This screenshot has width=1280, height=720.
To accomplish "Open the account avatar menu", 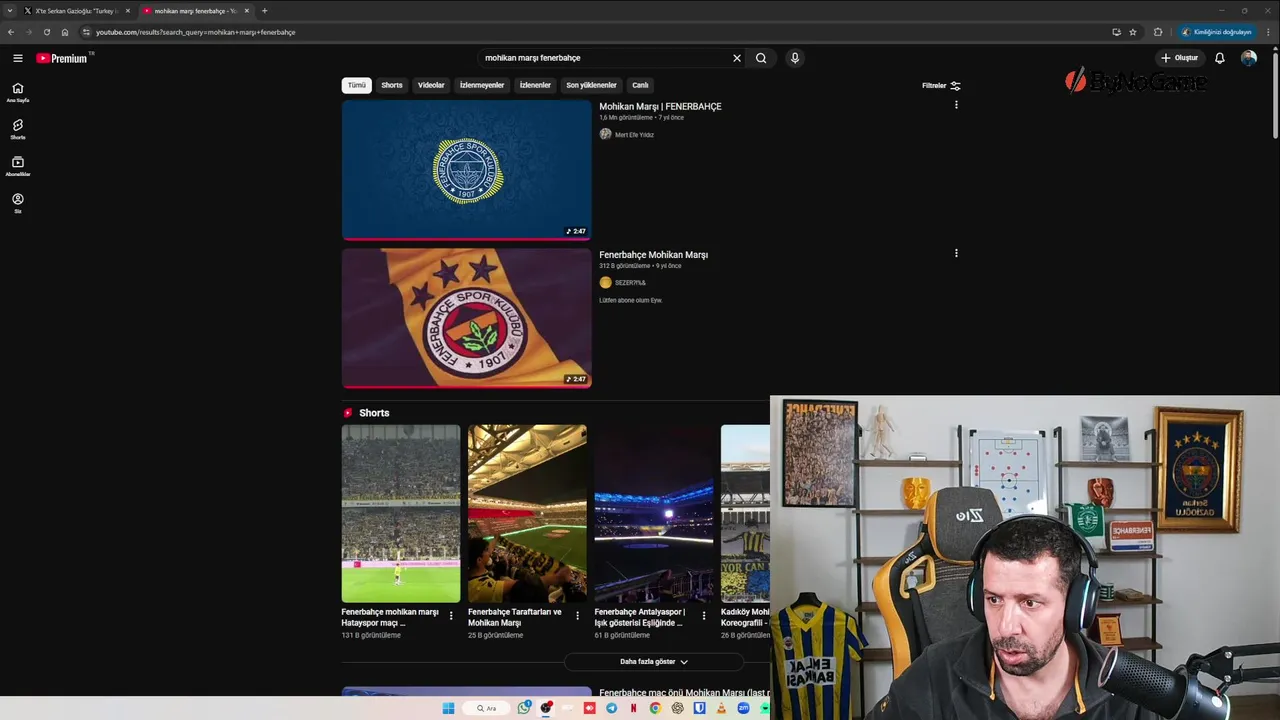I will [1249, 58].
